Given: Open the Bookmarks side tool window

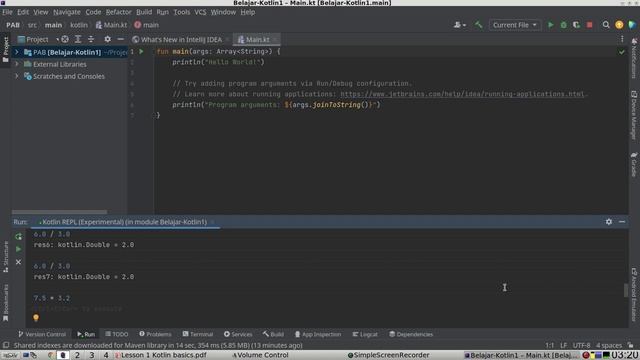Looking at the screenshot, I should (x=6, y=303).
